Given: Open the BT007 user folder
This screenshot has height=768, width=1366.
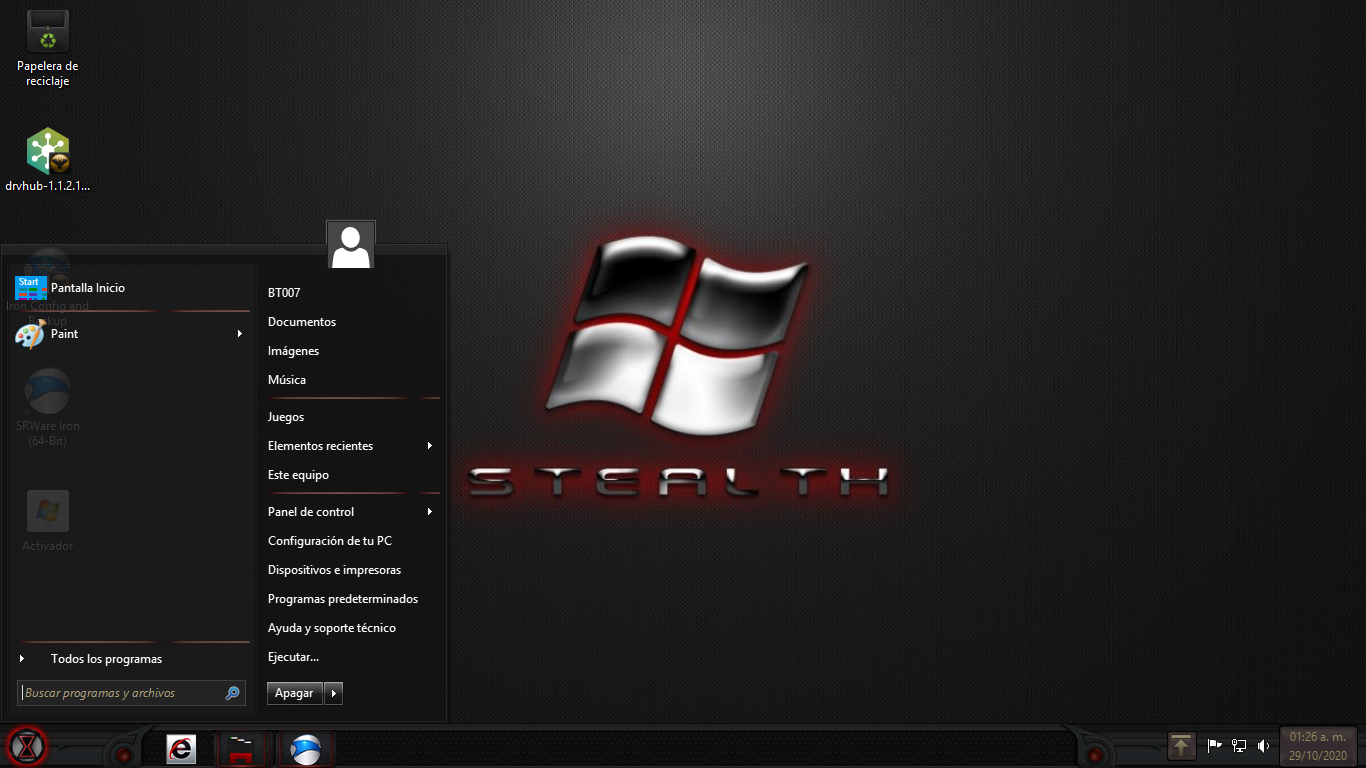Looking at the screenshot, I should pyautogui.click(x=284, y=293).
